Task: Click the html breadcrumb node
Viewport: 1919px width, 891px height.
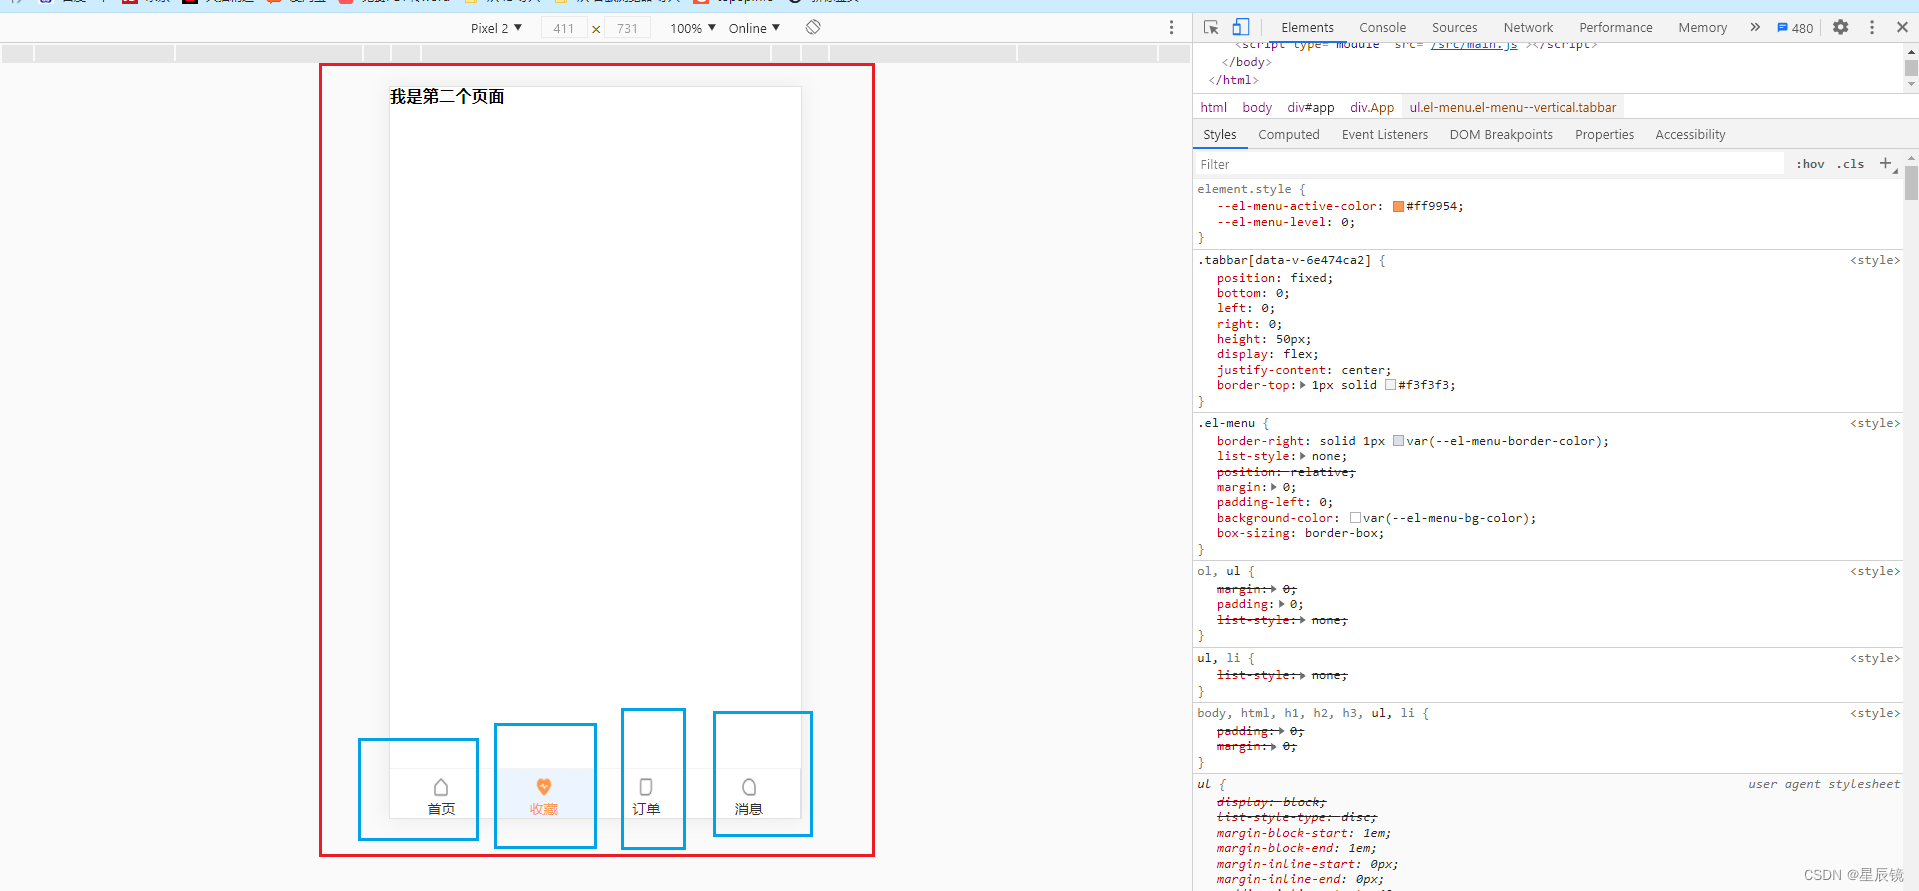Action: [x=1213, y=108]
